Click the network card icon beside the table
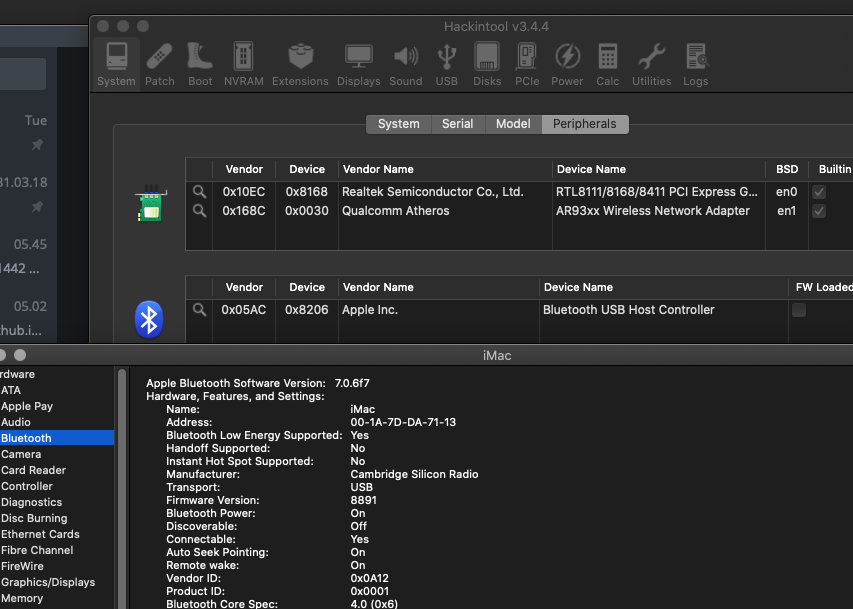 point(150,204)
